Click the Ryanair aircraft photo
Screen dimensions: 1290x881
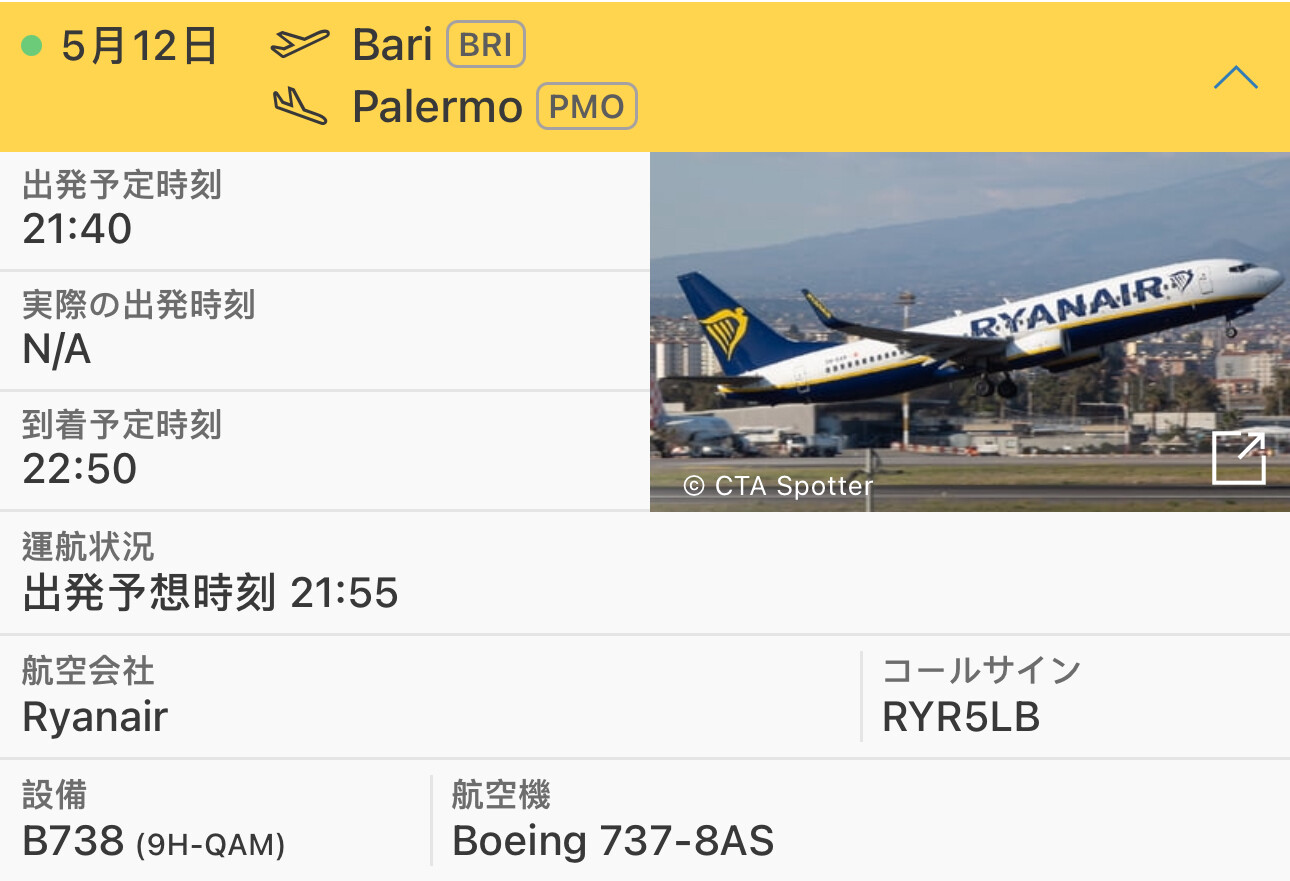tap(970, 332)
